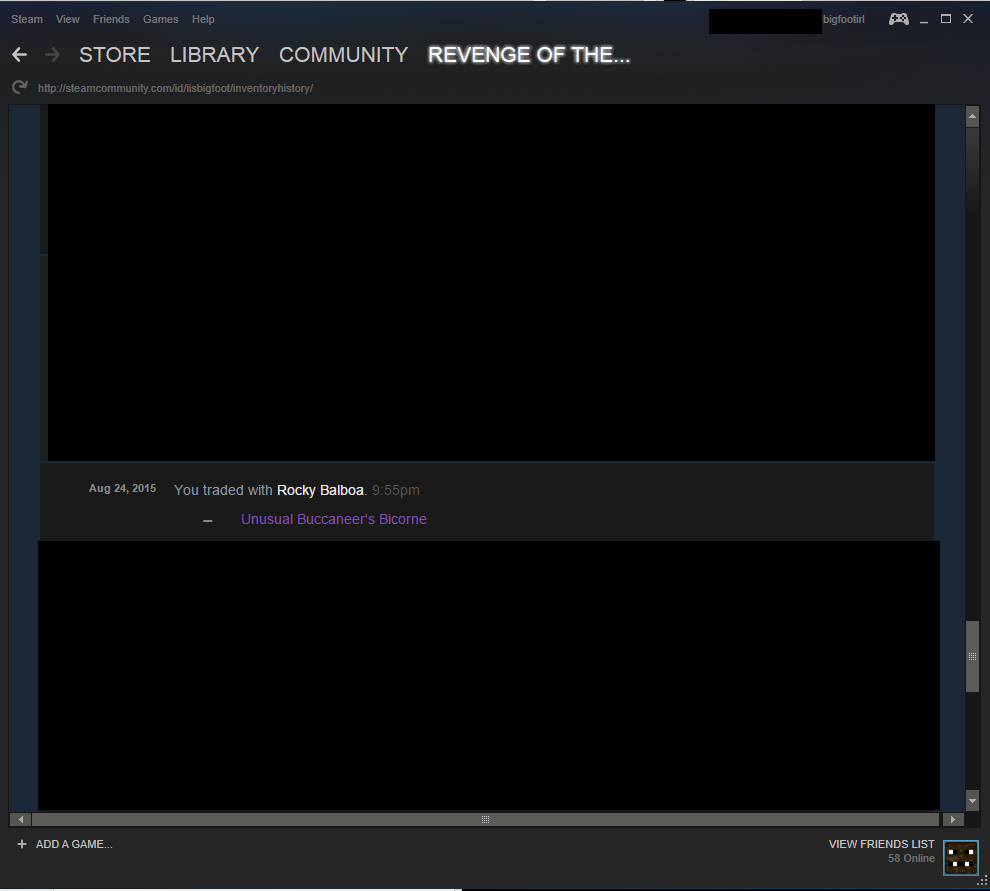Open Big Picture mode controller icon

[899, 19]
